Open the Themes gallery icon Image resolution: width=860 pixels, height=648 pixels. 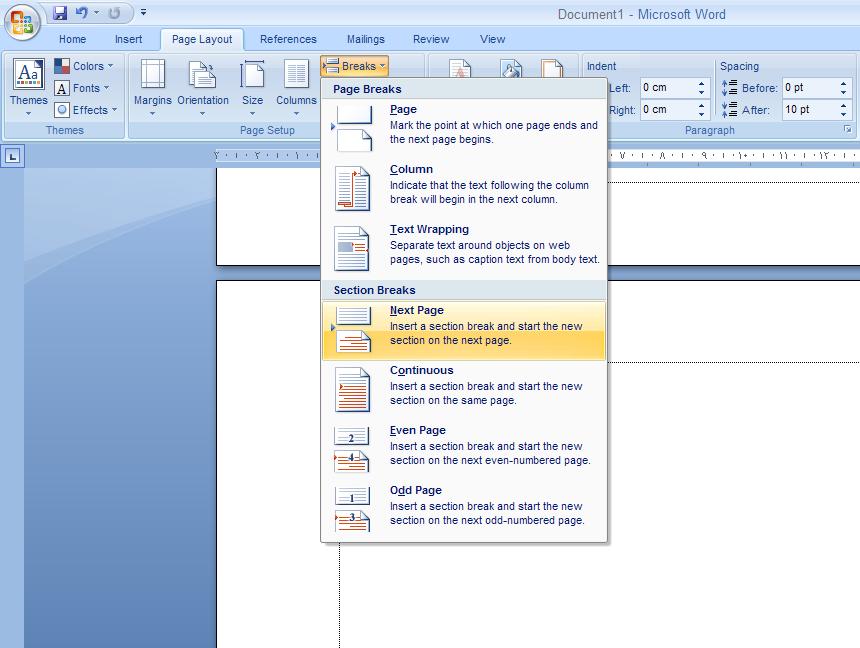[x=29, y=74]
